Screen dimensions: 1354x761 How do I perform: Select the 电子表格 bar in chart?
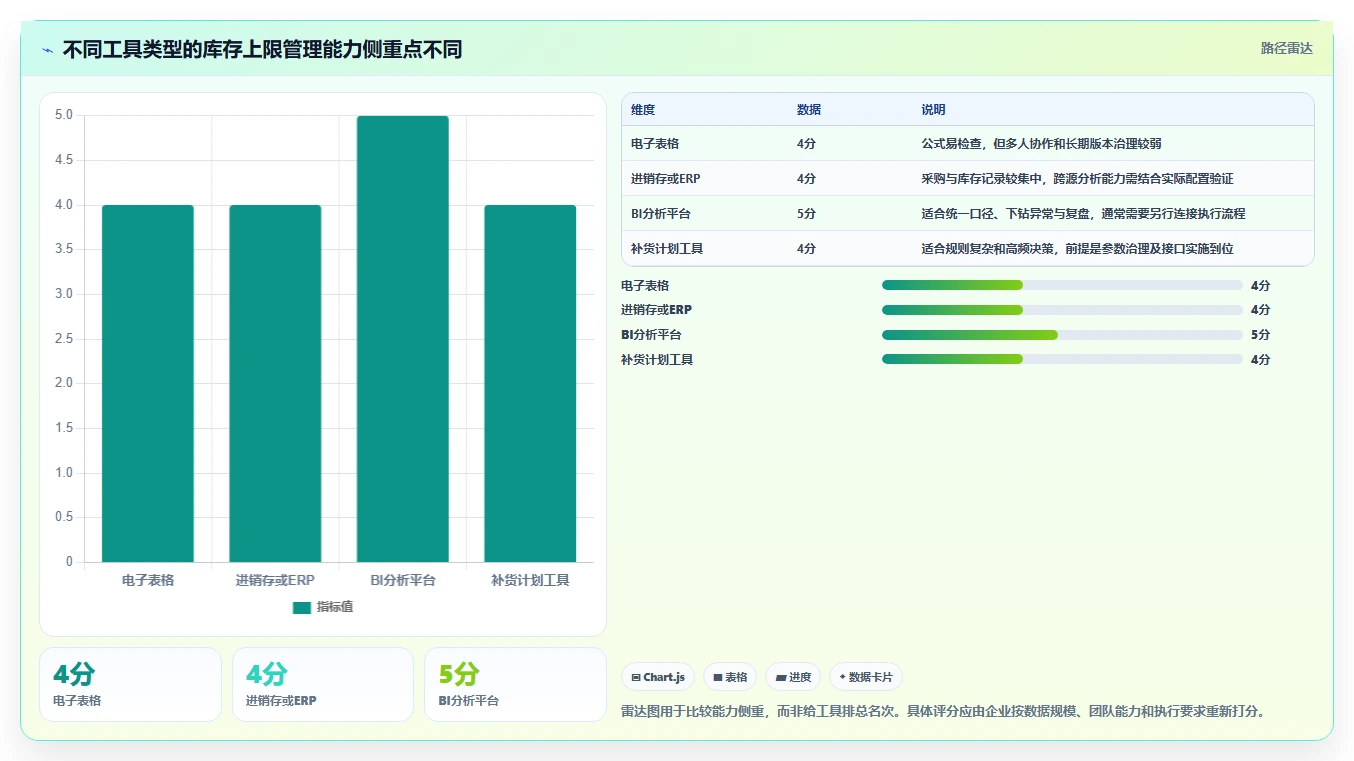pos(148,383)
